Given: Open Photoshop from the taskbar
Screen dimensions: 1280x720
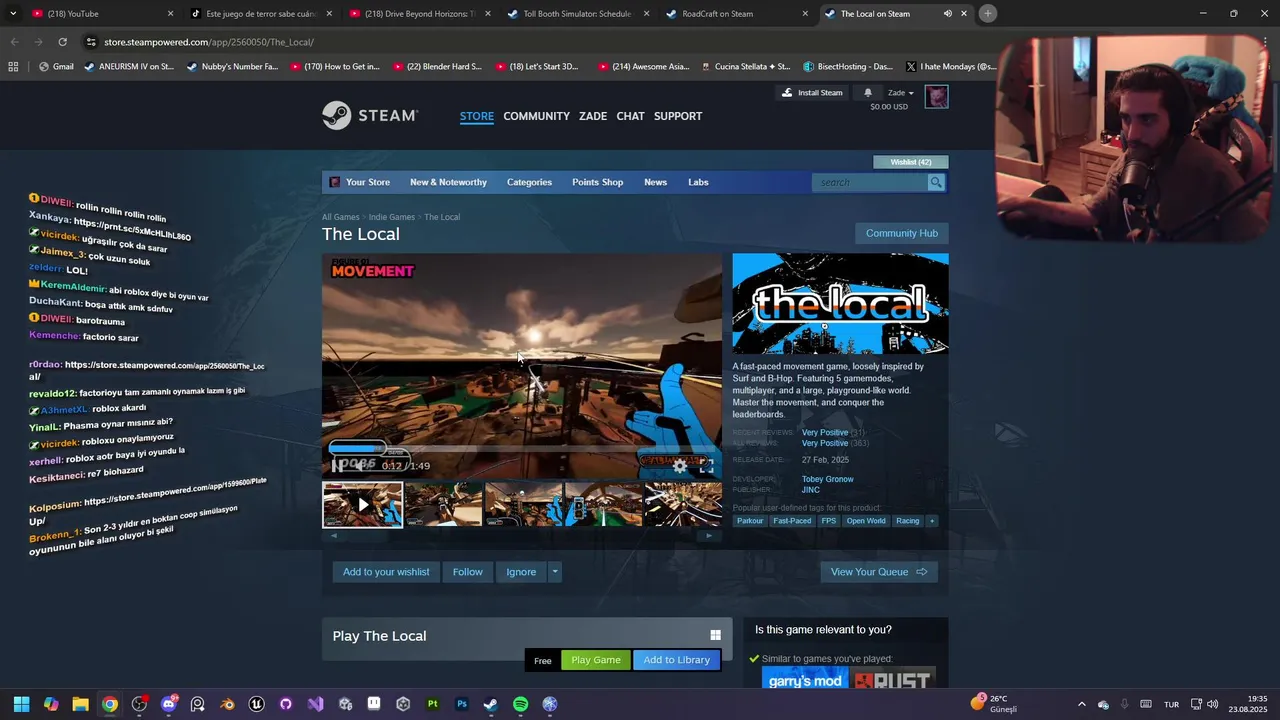Looking at the screenshot, I should coord(462,704).
